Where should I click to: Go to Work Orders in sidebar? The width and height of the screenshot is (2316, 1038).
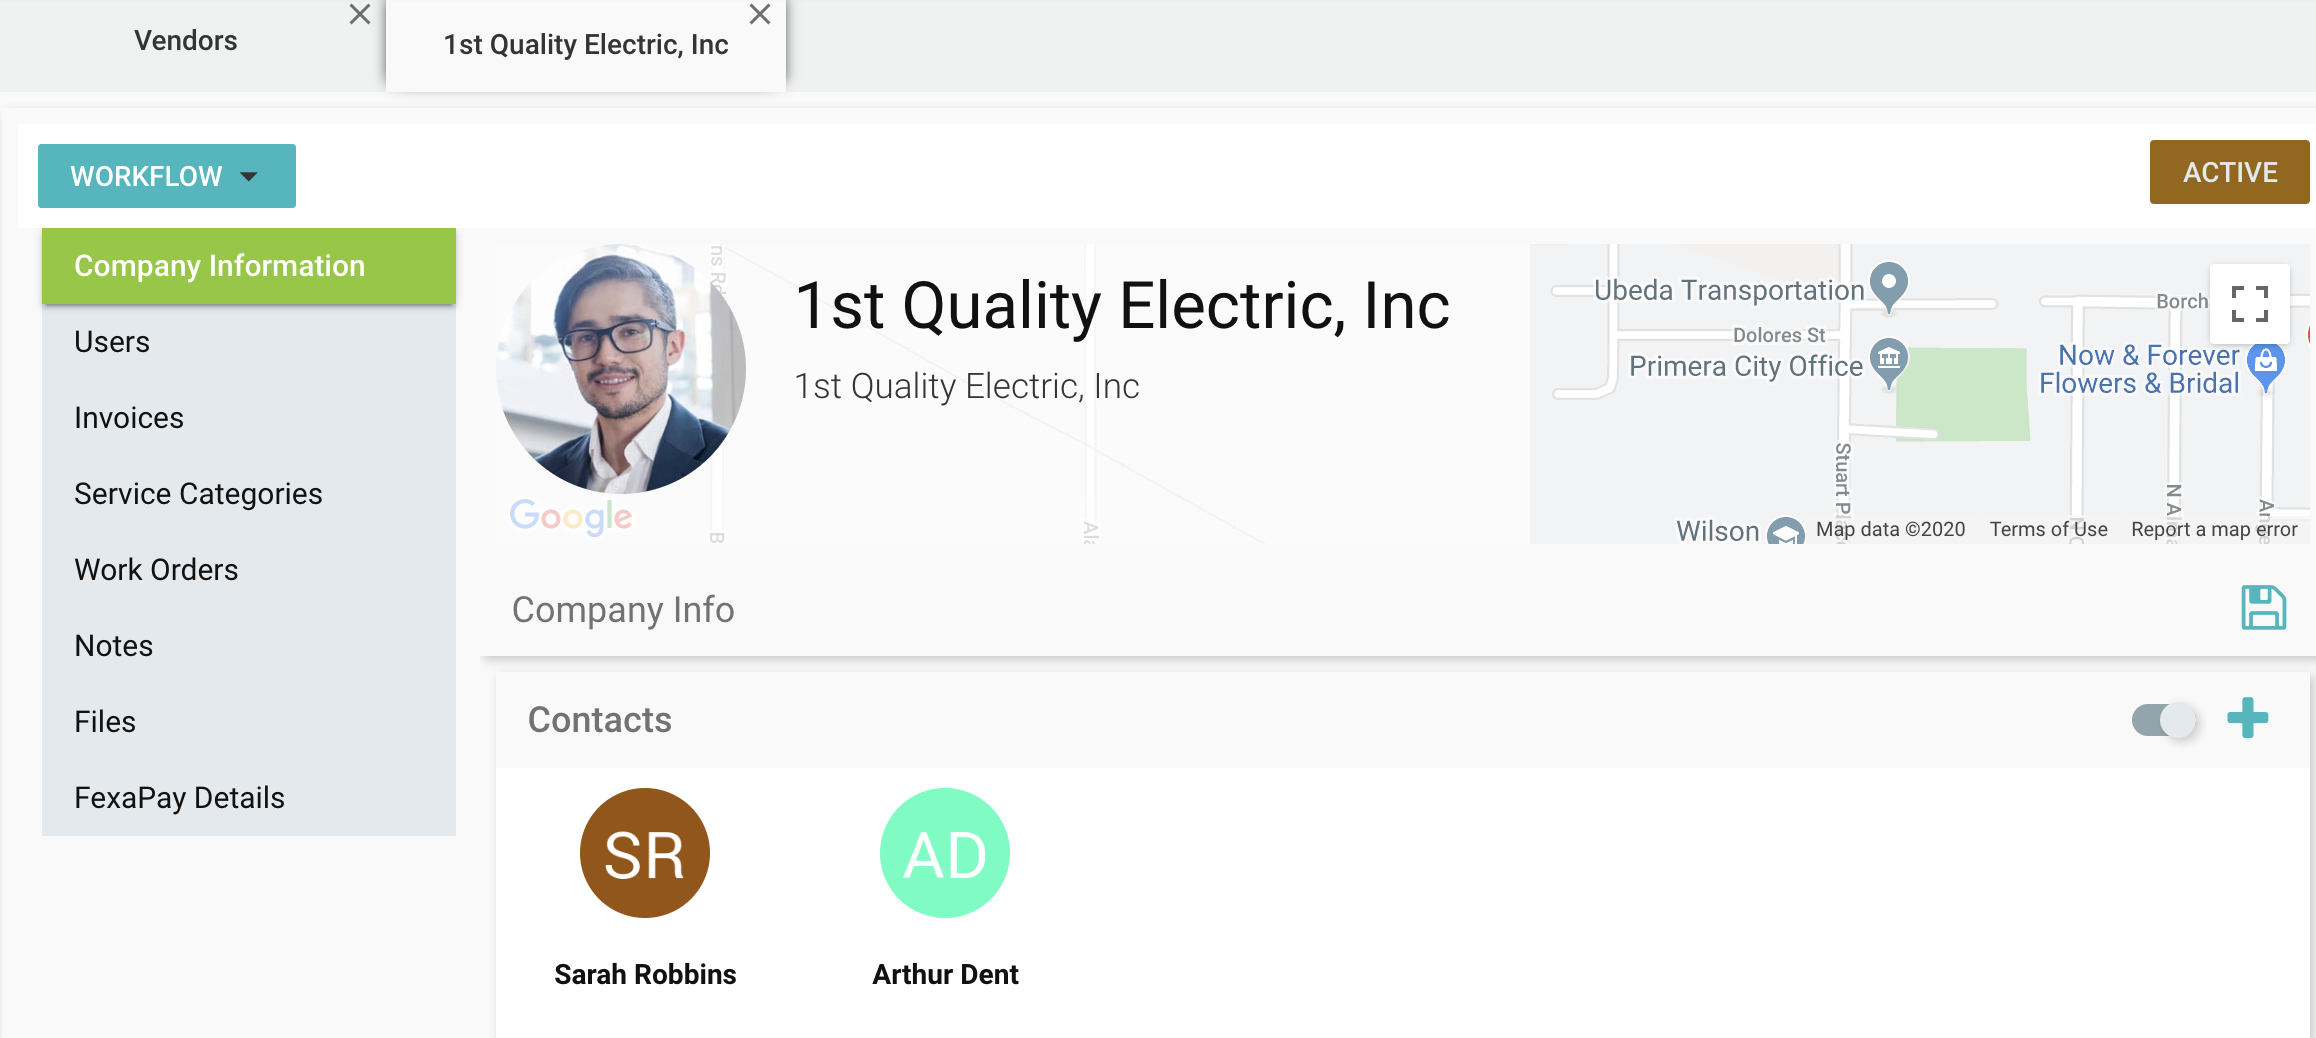[x=156, y=570]
